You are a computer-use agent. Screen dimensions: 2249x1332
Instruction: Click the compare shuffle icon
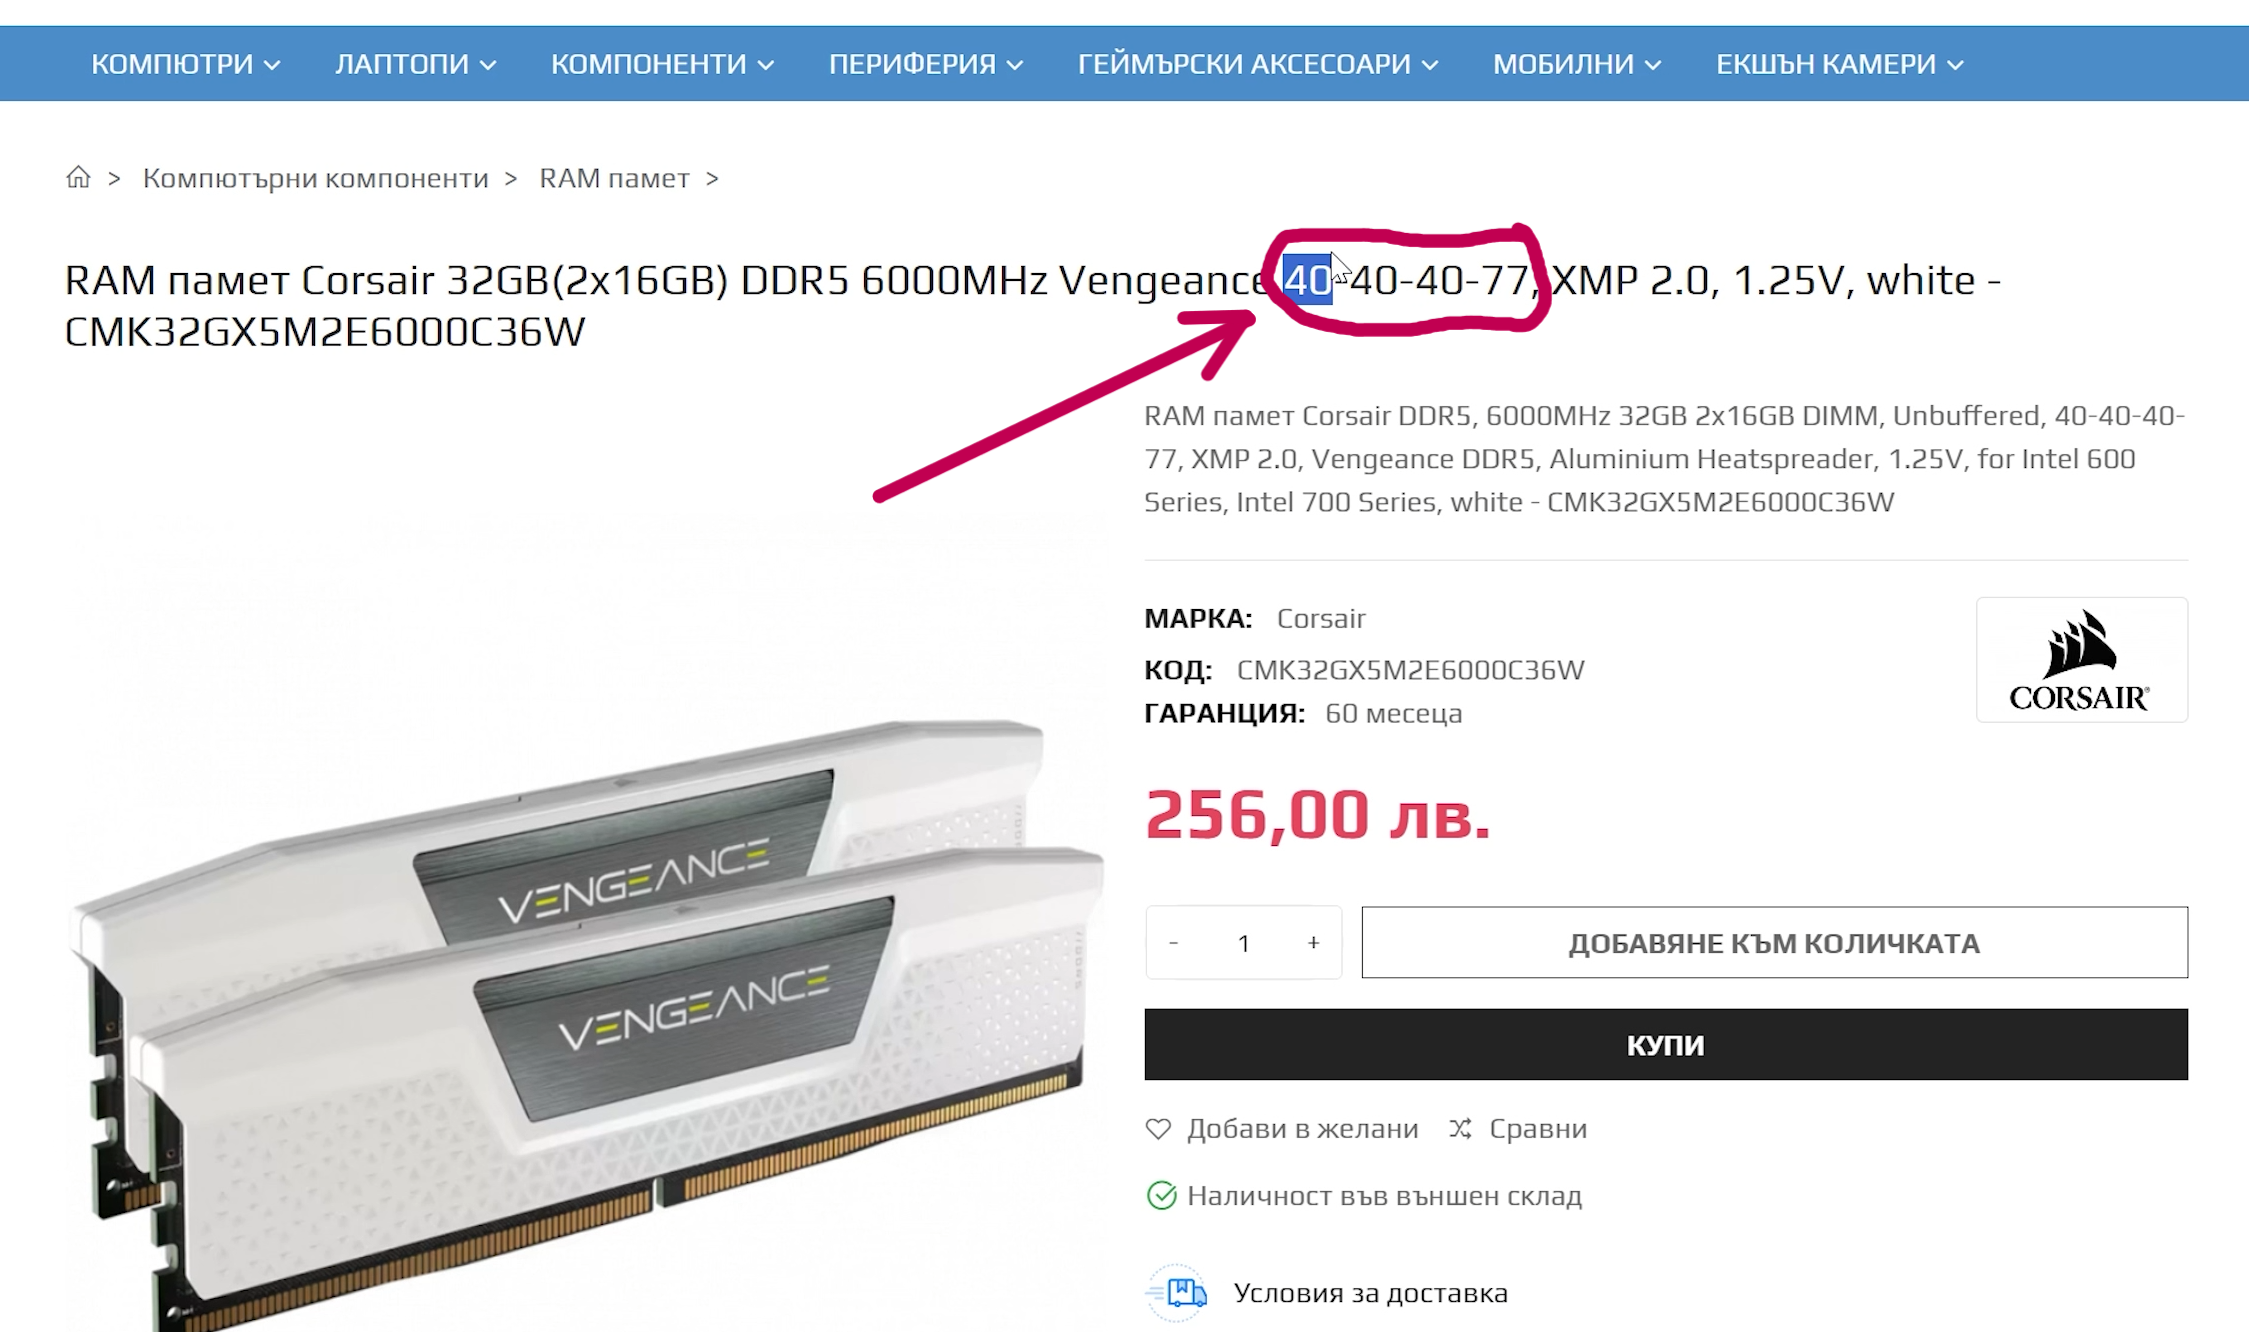1460,1129
